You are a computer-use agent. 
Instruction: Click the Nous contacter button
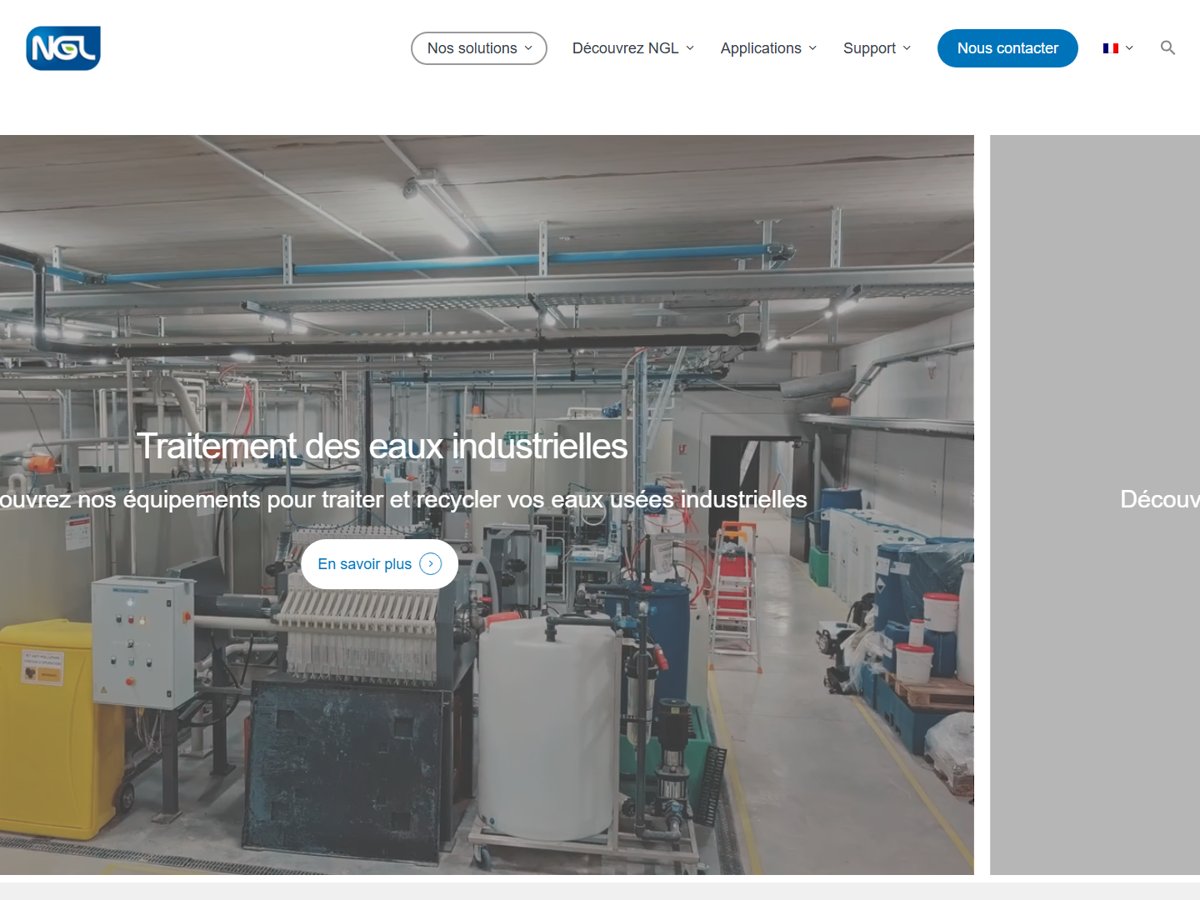click(1007, 48)
